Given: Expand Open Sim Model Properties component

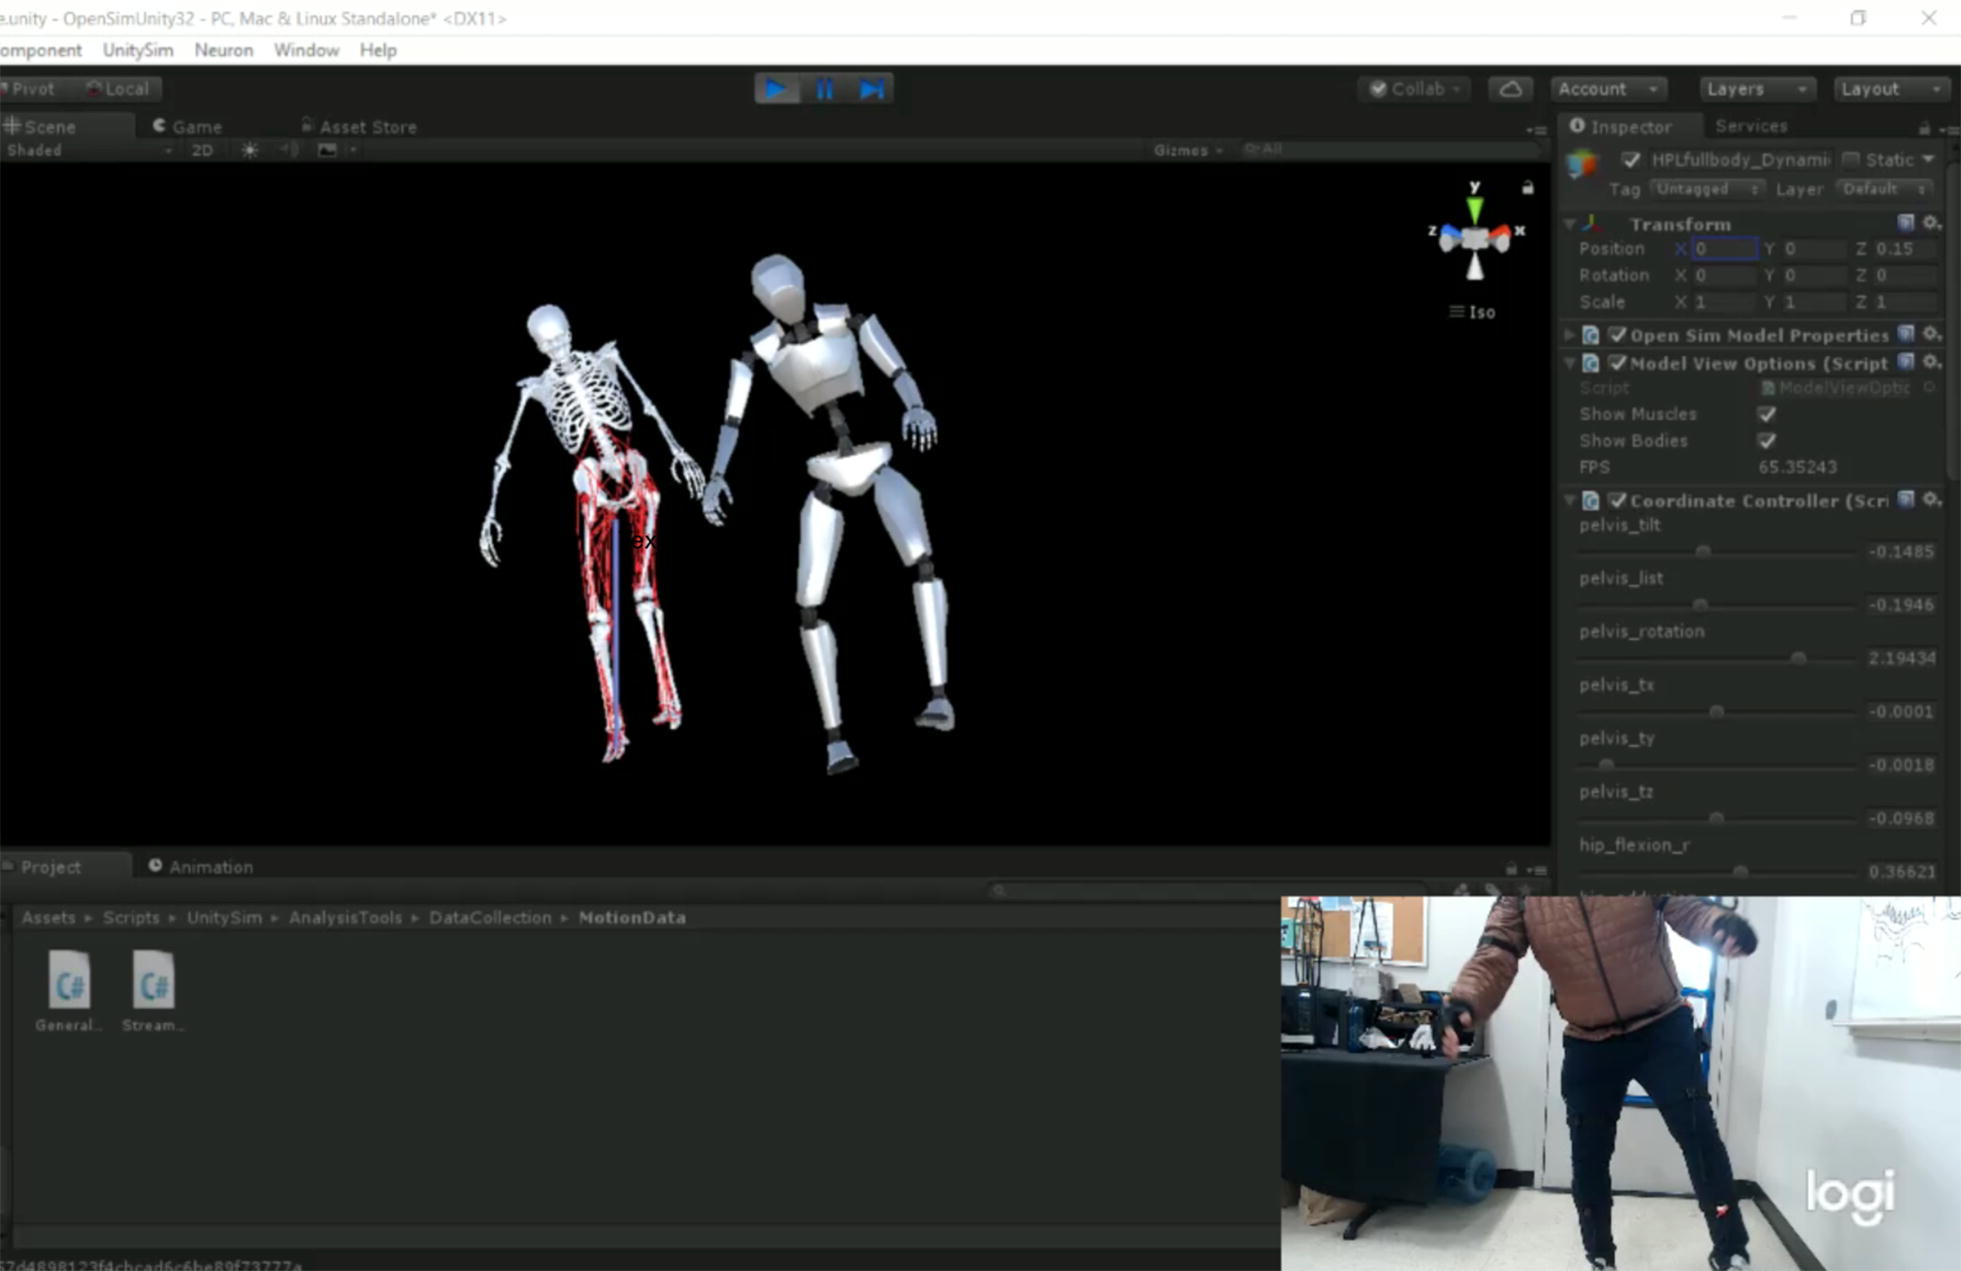Looking at the screenshot, I should coord(1569,335).
